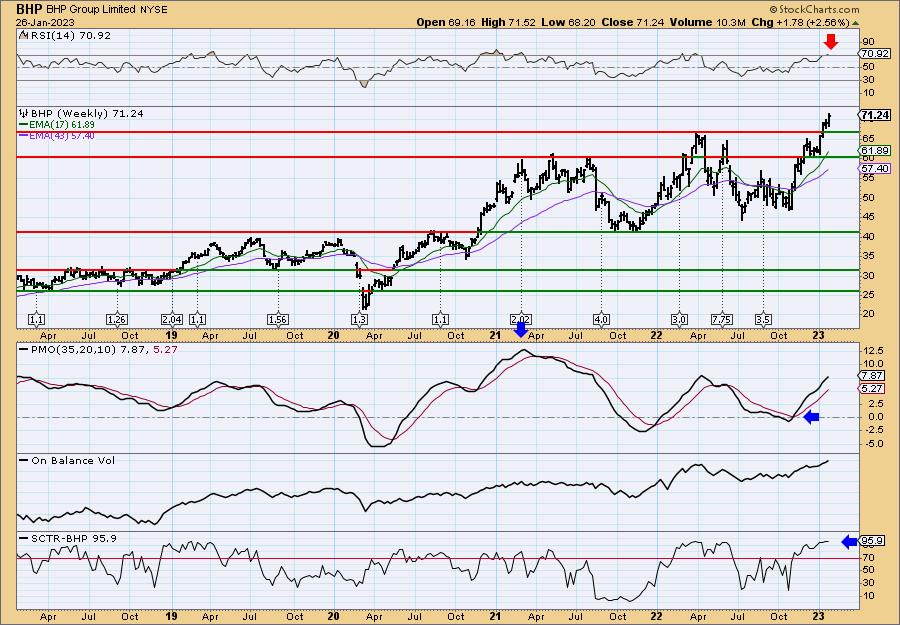Click the 25 label on the price axis
The image size is (900, 625).
tap(868, 295)
